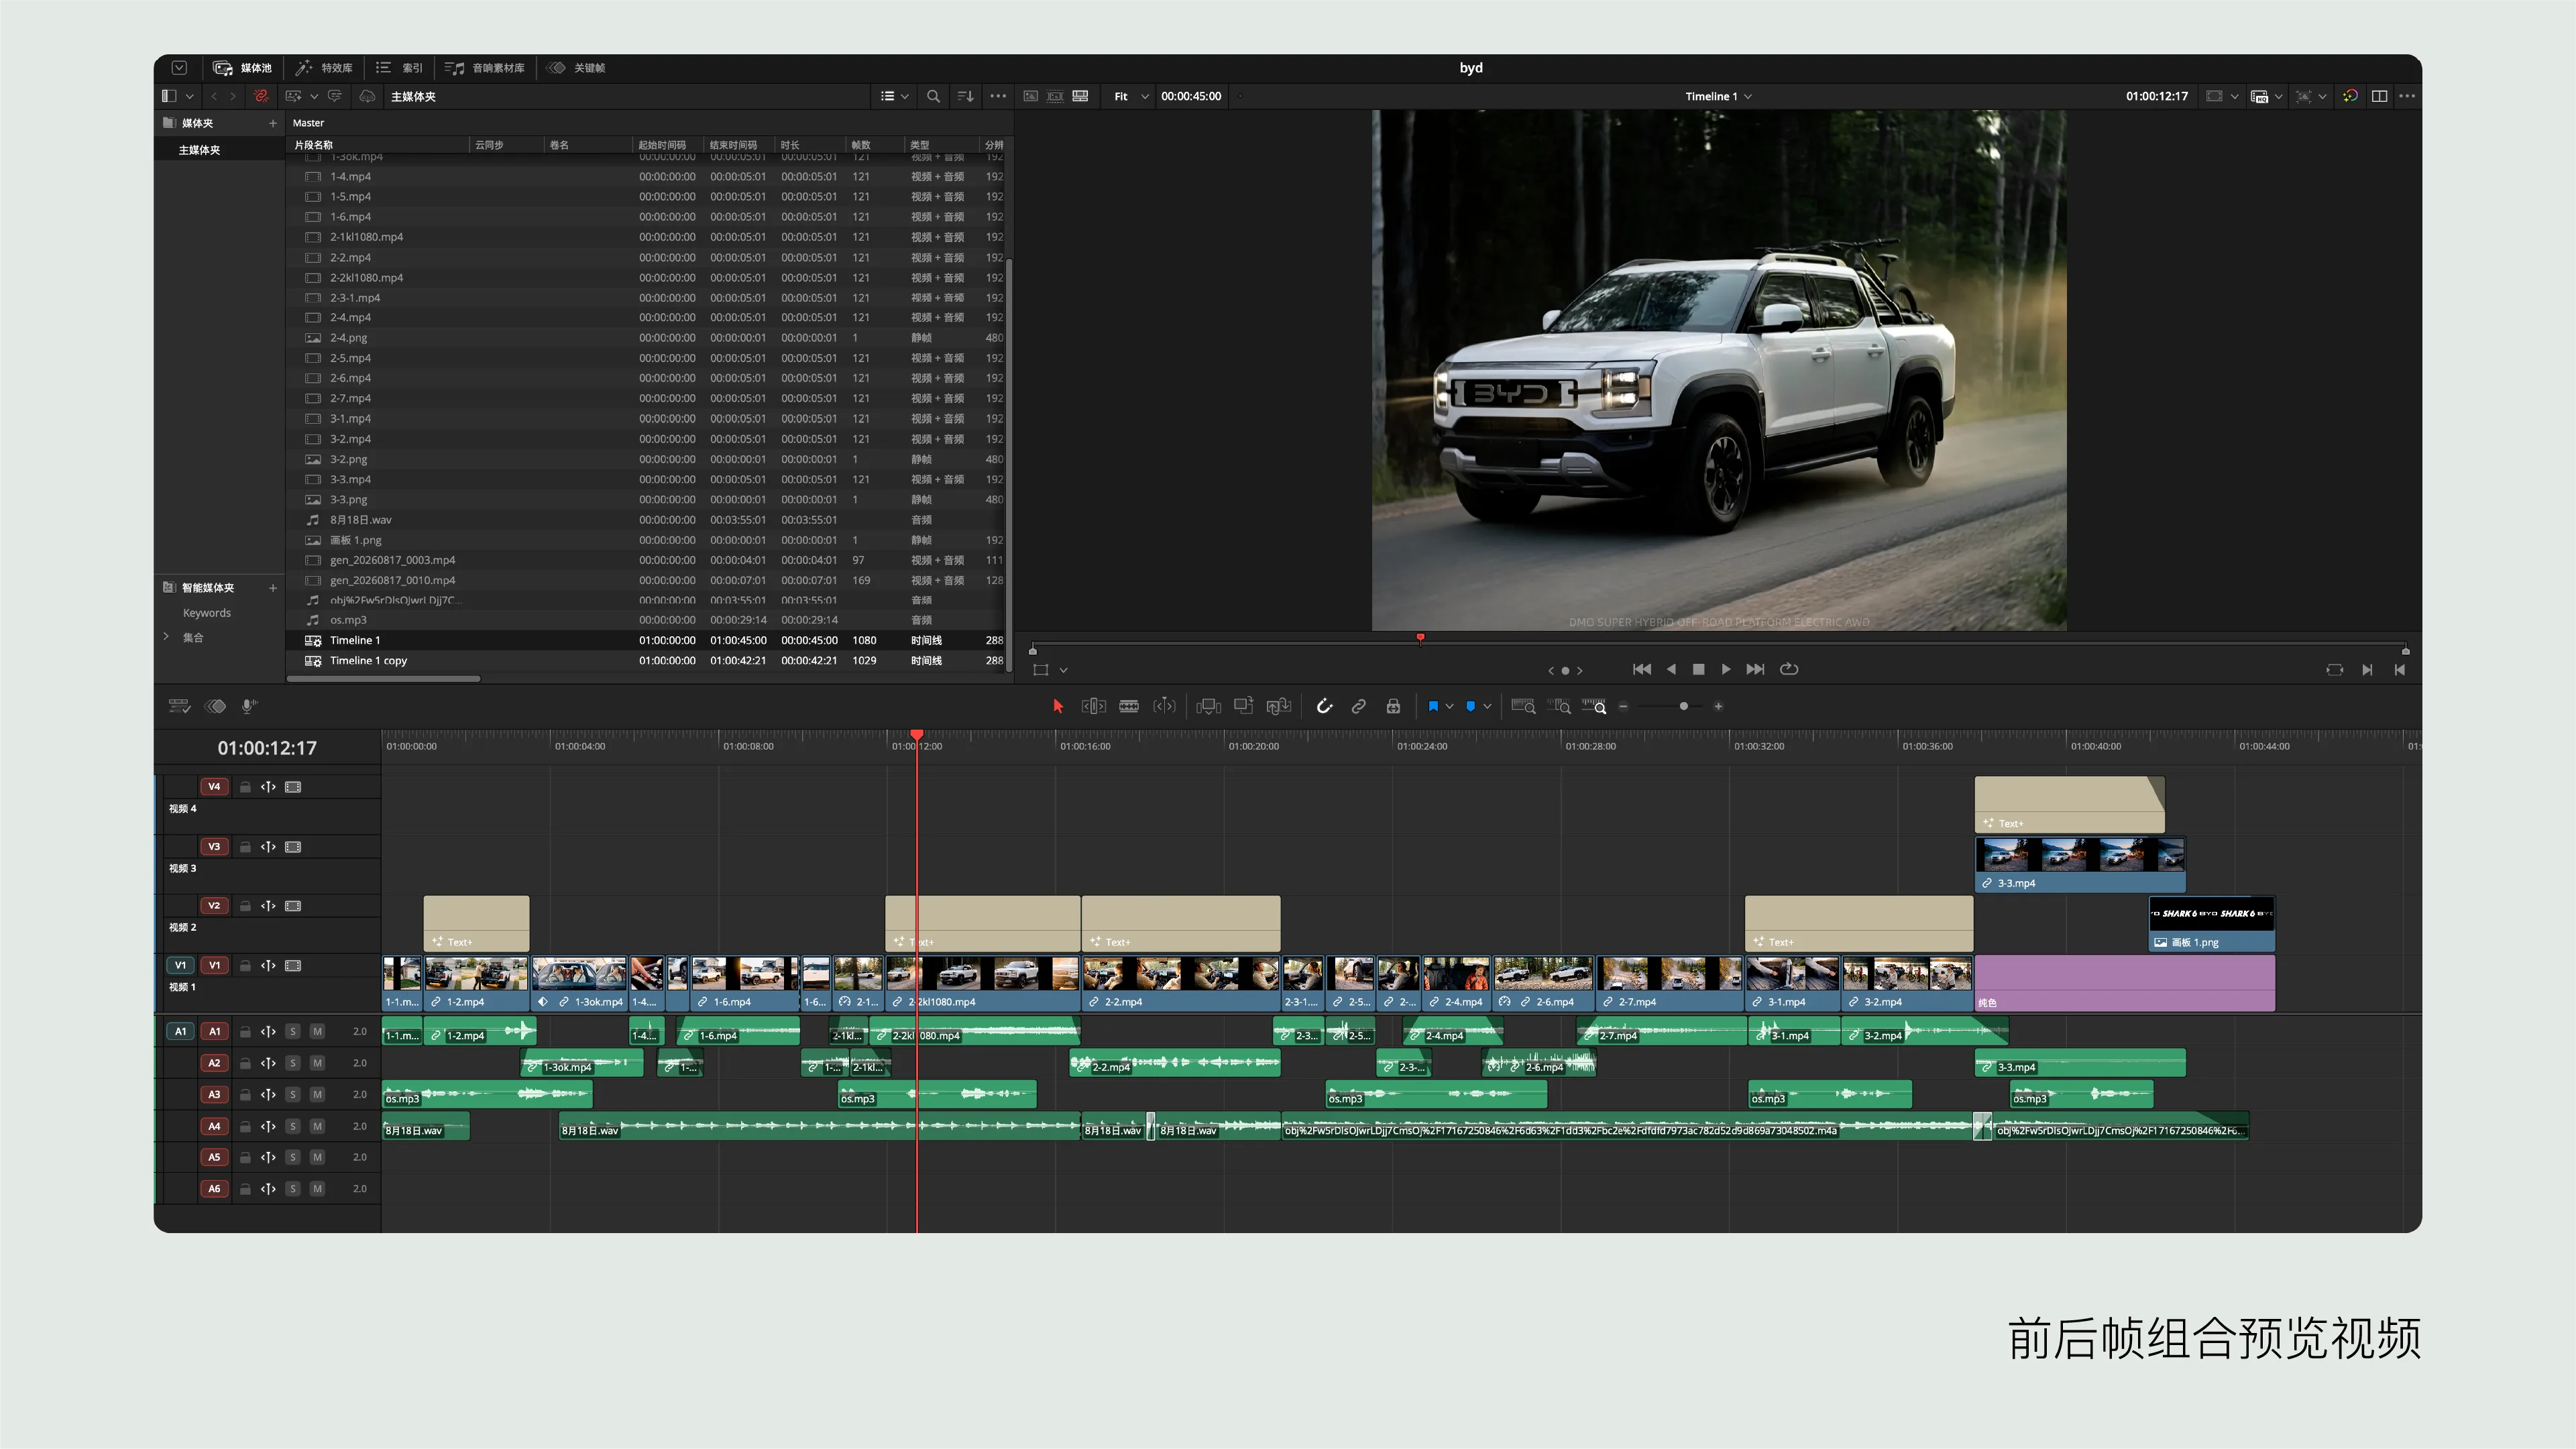Mute audio track A4
The width and height of the screenshot is (2576, 1449).
click(x=317, y=1126)
